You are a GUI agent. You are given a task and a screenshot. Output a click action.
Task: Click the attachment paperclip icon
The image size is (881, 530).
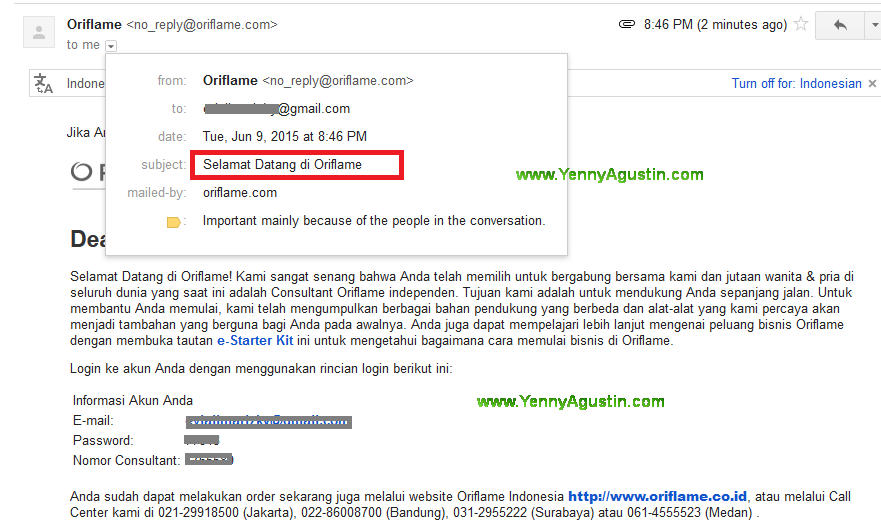626,24
